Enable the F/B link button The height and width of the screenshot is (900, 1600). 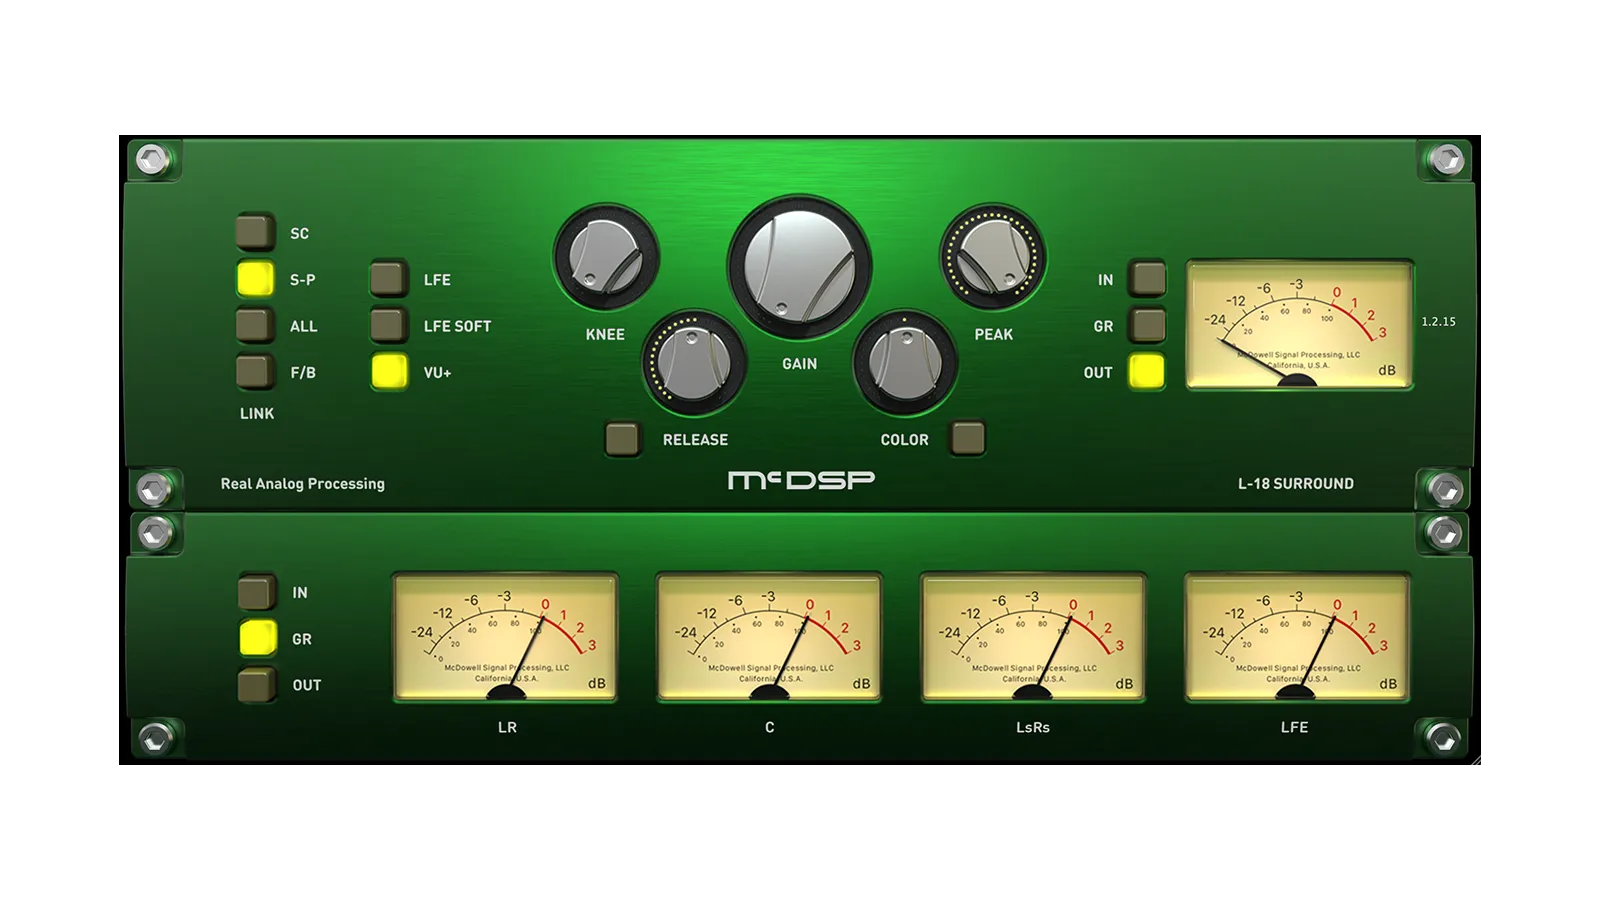pyautogui.click(x=255, y=372)
